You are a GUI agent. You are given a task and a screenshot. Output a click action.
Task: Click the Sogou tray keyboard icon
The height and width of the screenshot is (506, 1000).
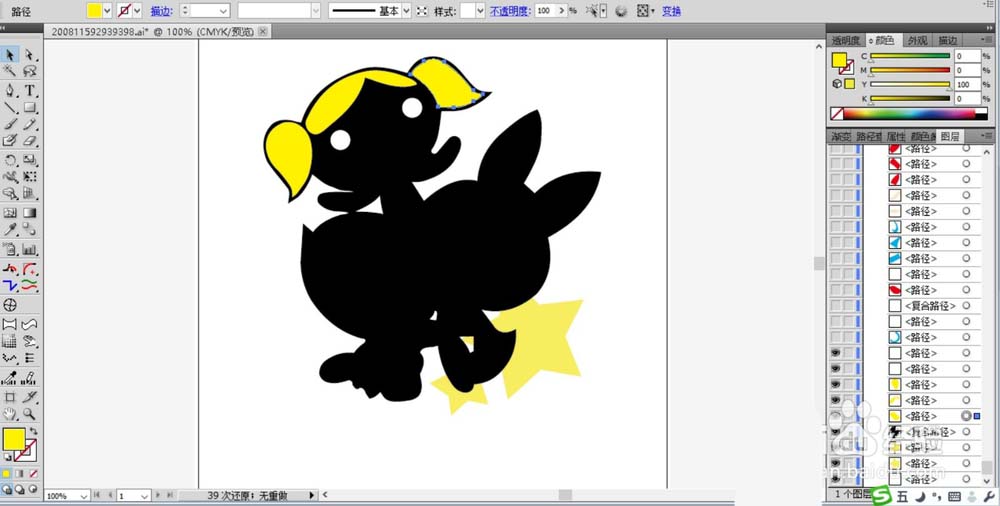click(954, 496)
